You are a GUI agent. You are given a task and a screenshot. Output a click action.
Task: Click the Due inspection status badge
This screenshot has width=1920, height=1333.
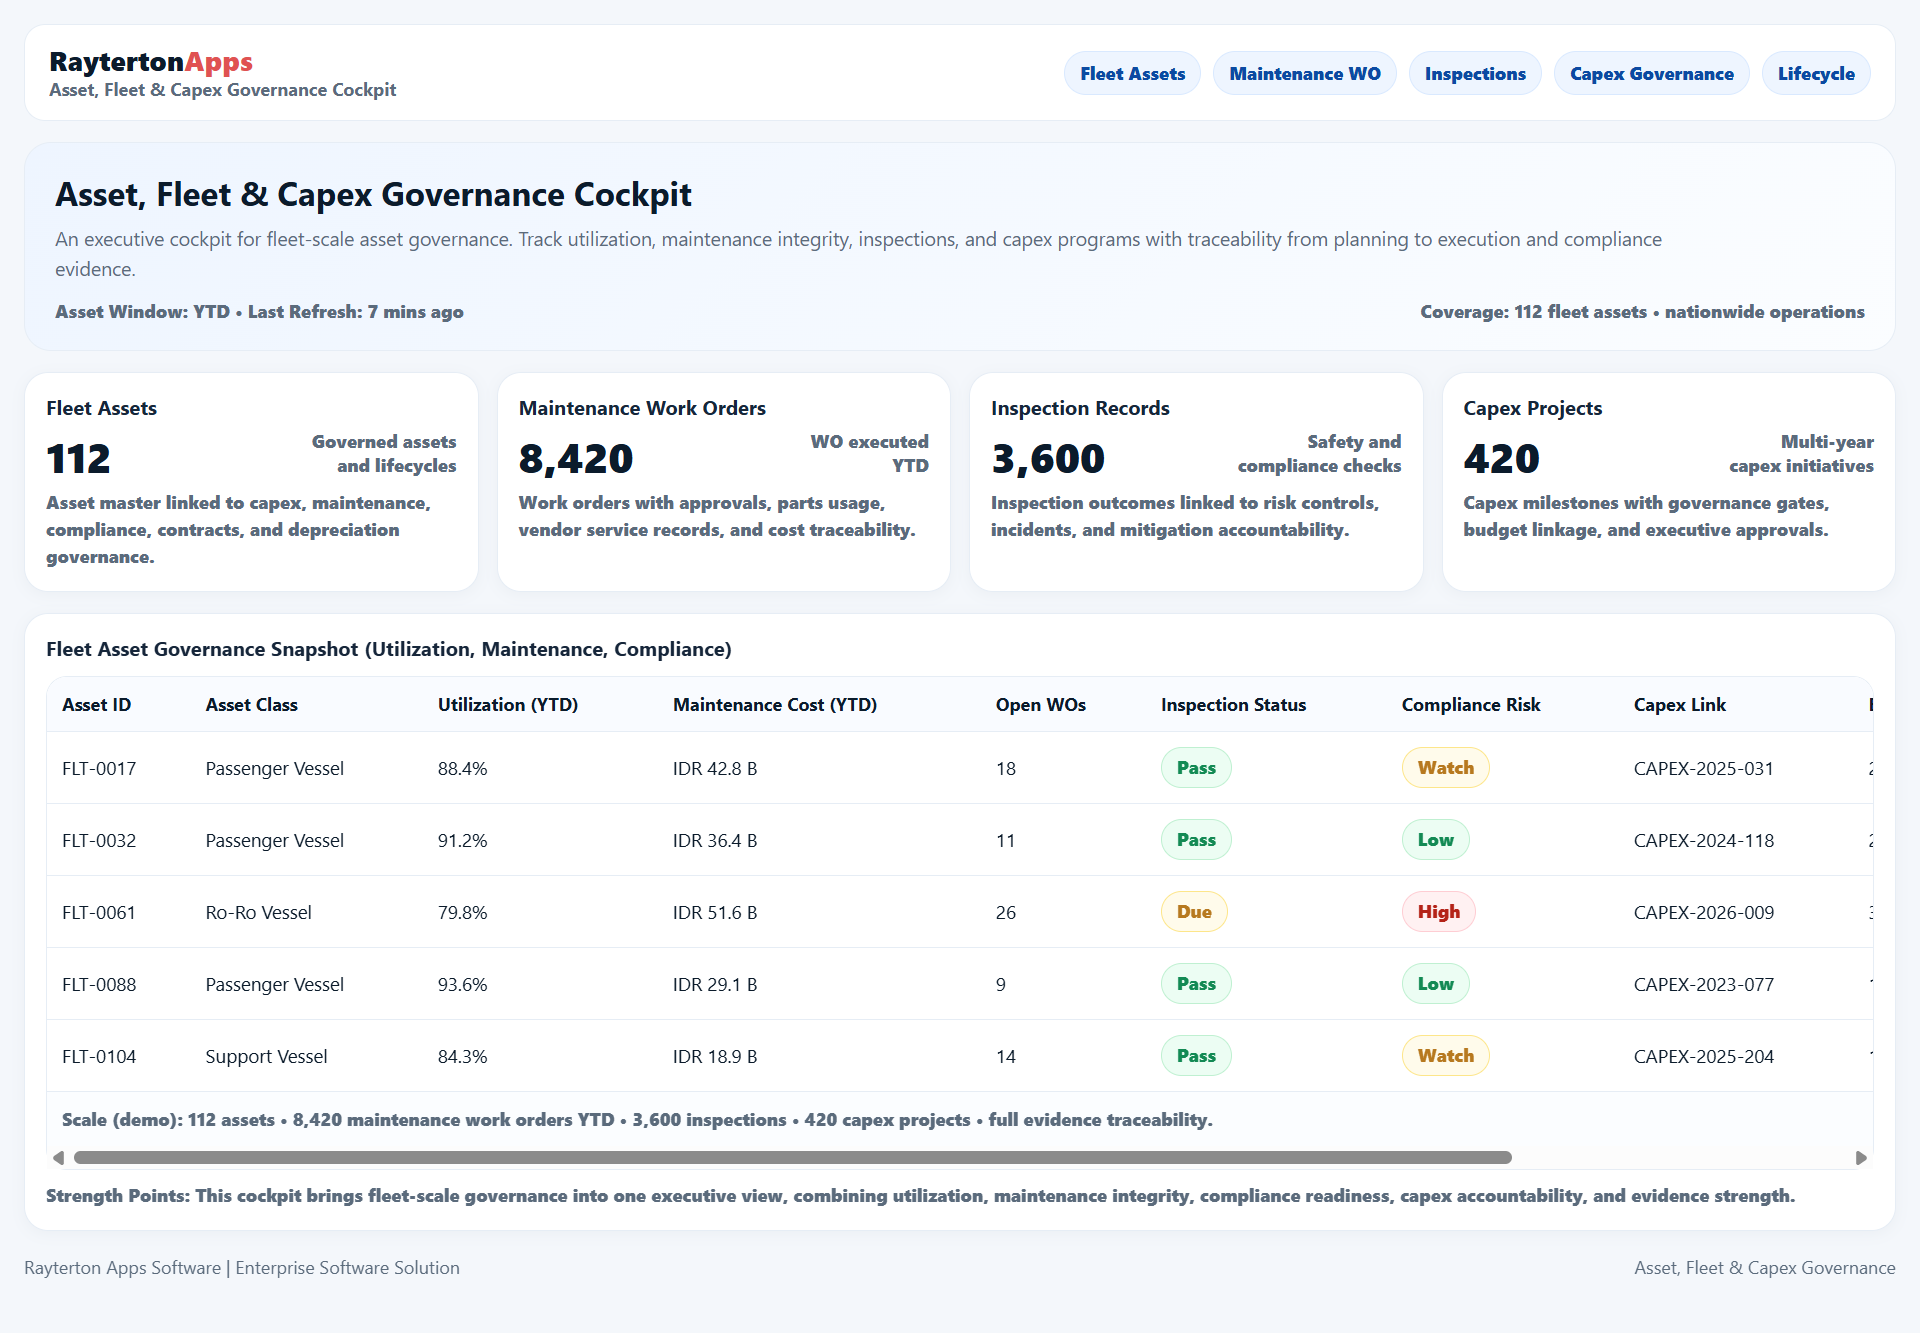coord(1194,912)
